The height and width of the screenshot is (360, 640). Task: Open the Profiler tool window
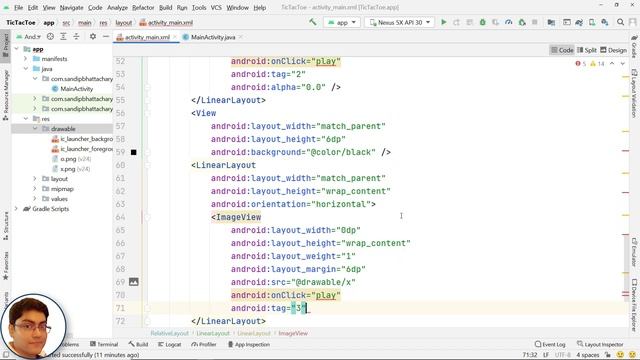pyautogui.click(x=204, y=344)
